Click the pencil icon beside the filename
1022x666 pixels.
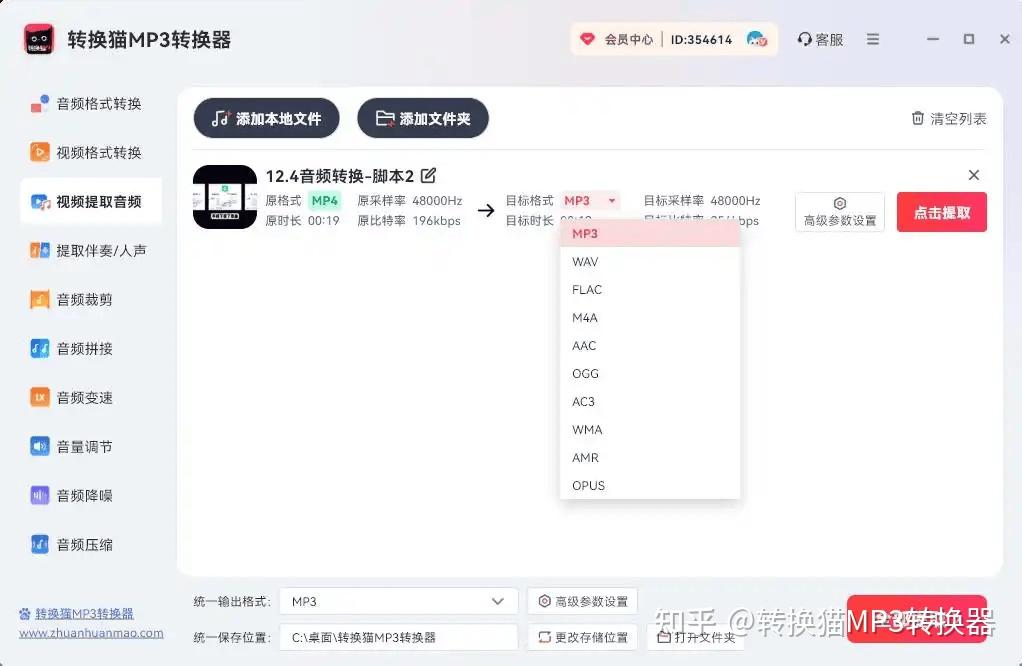tap(428, 175)
